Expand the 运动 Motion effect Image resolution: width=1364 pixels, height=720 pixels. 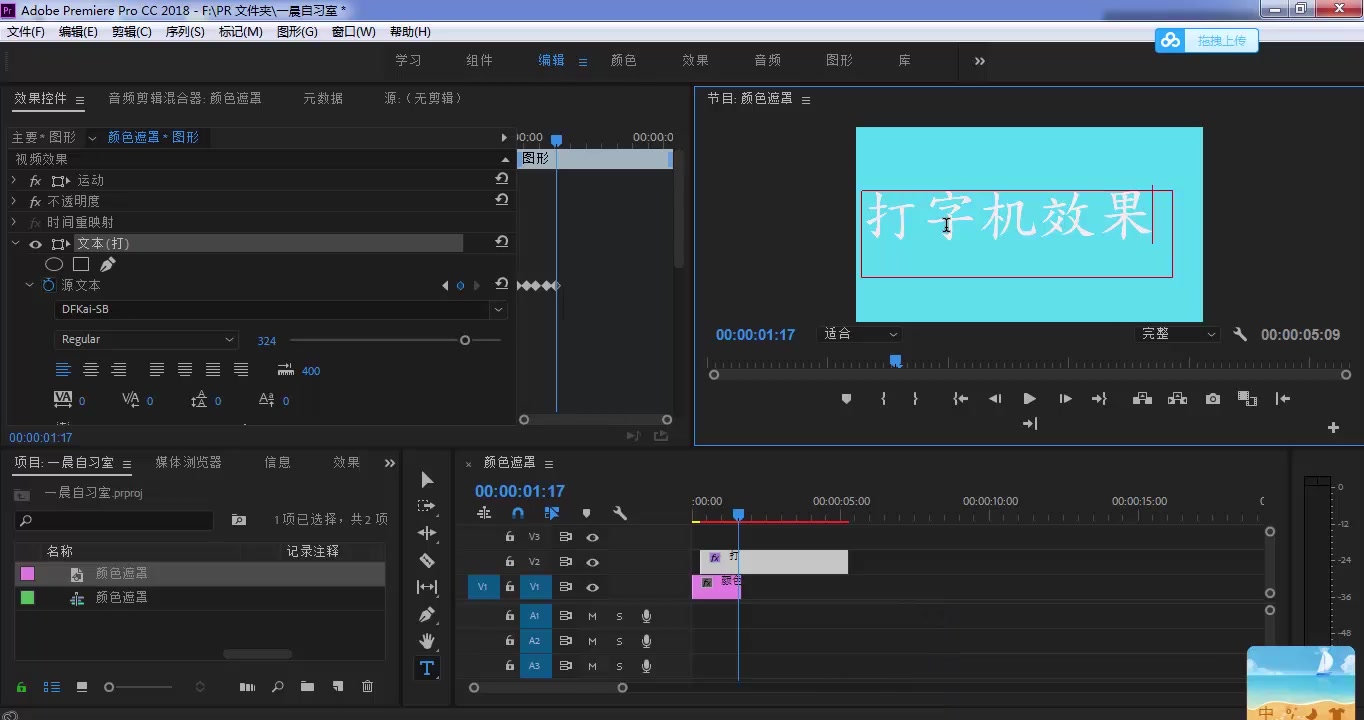click(x=14, y=180)
